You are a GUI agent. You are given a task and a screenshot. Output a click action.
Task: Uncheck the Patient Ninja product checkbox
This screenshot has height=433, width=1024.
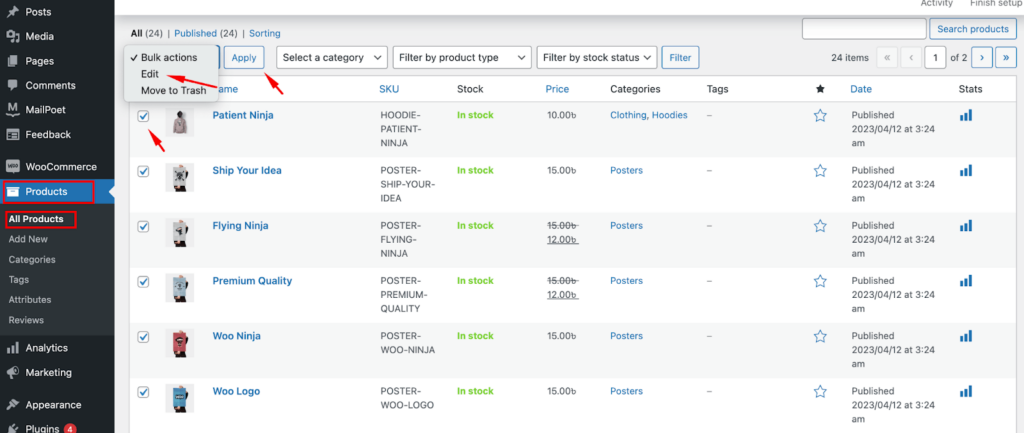click(144, 116)
